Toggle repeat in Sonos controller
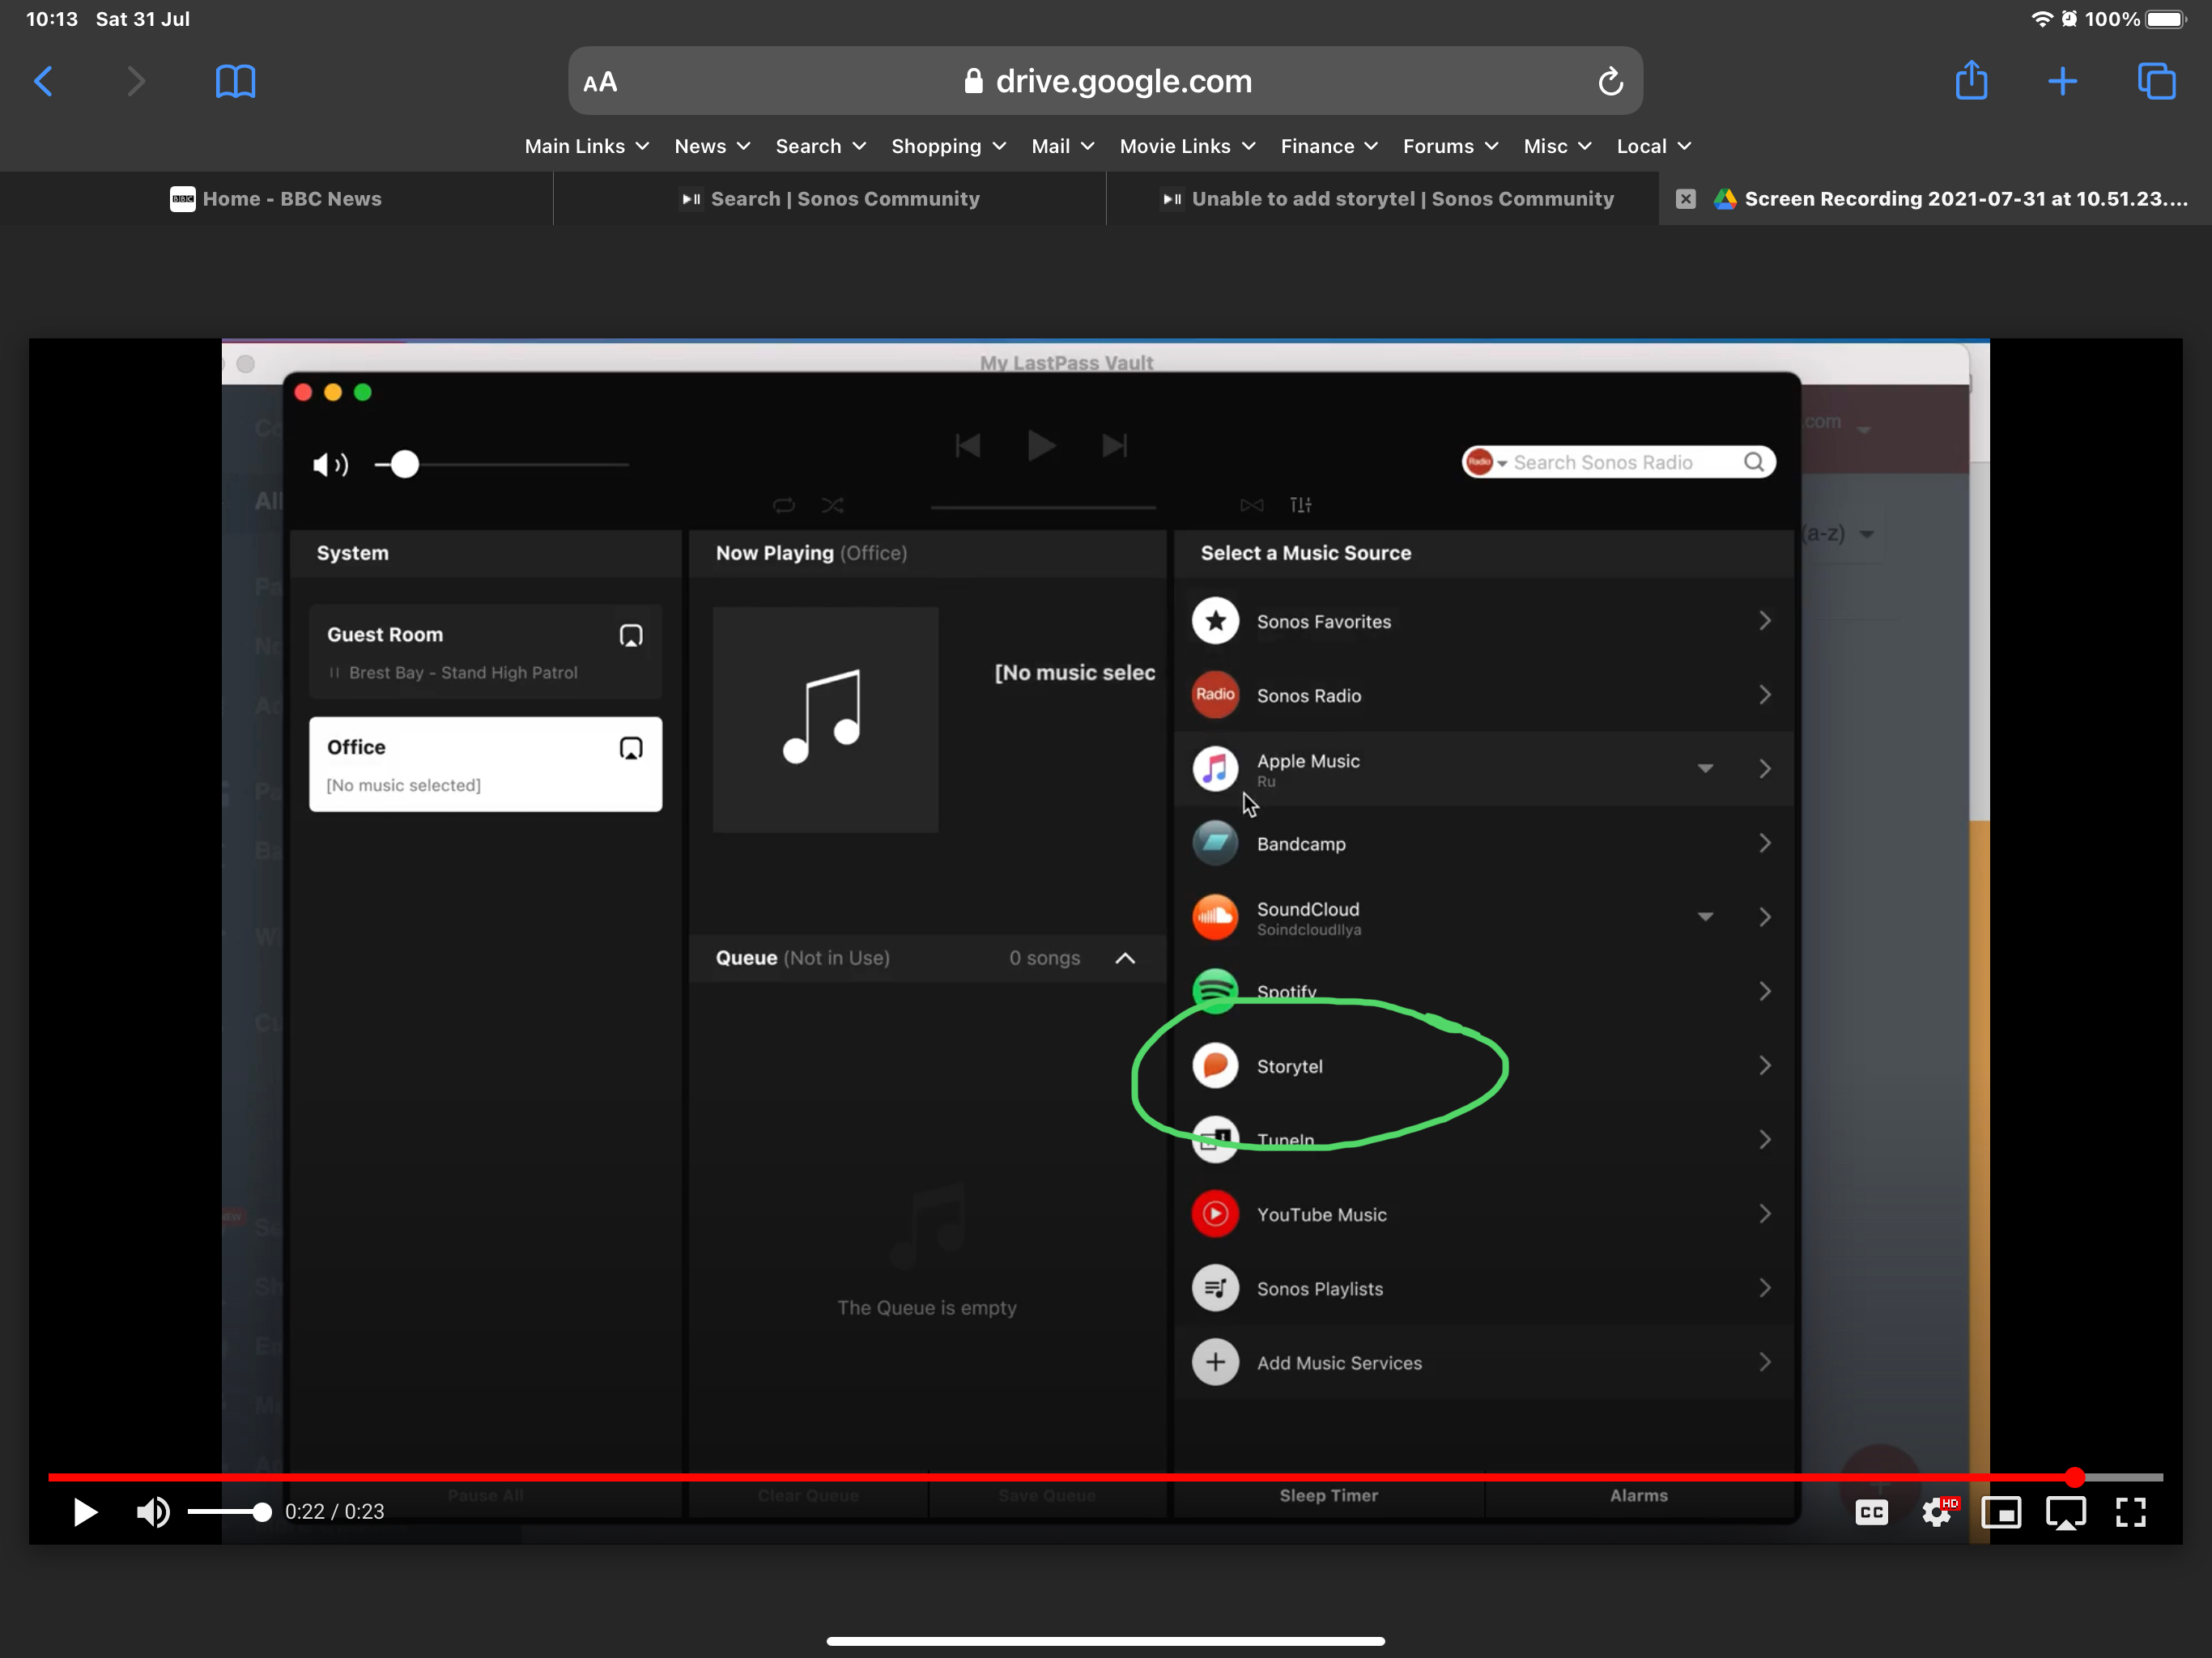Image resolution: width=2212 pixels, height=1658 pixels. tap(784, 505)
